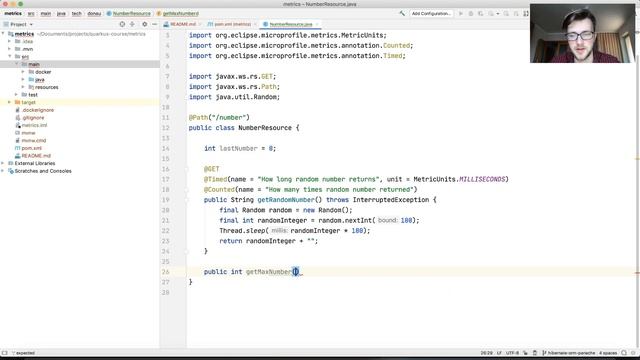Click the metrics breadcrumb in navigation bar
The image size is (640, 360).
click(13, 13)
